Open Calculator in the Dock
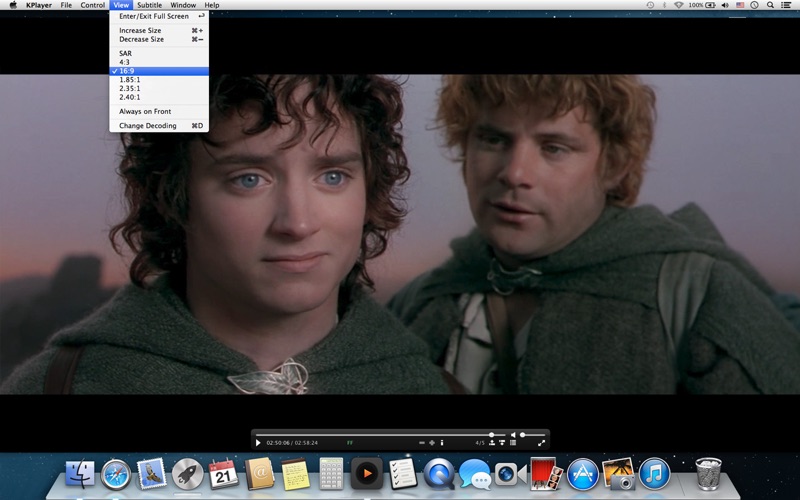This screenshot has height=500, width=800. [331, 474]
